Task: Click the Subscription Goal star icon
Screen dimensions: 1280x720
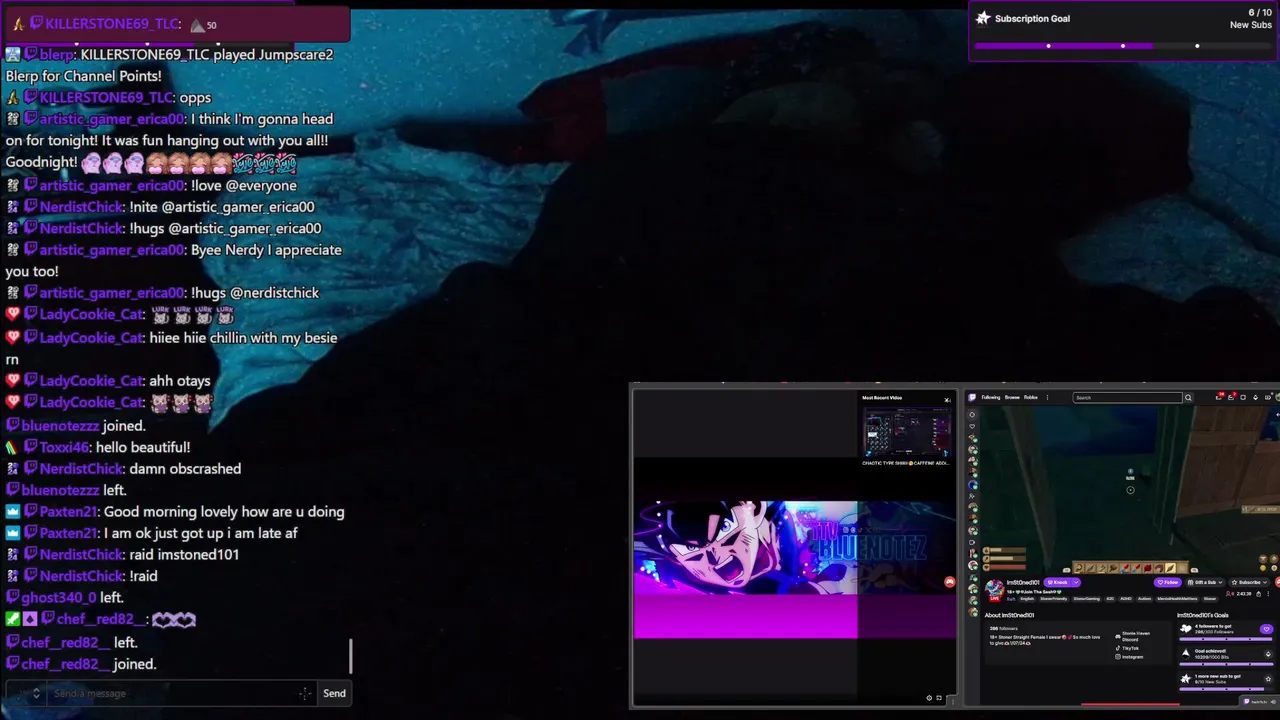Action: coord(983,18)
